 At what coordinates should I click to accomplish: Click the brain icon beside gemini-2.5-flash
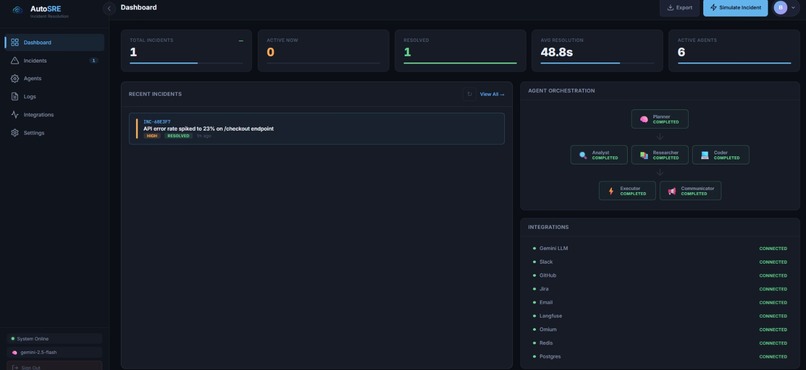[14, 353]
